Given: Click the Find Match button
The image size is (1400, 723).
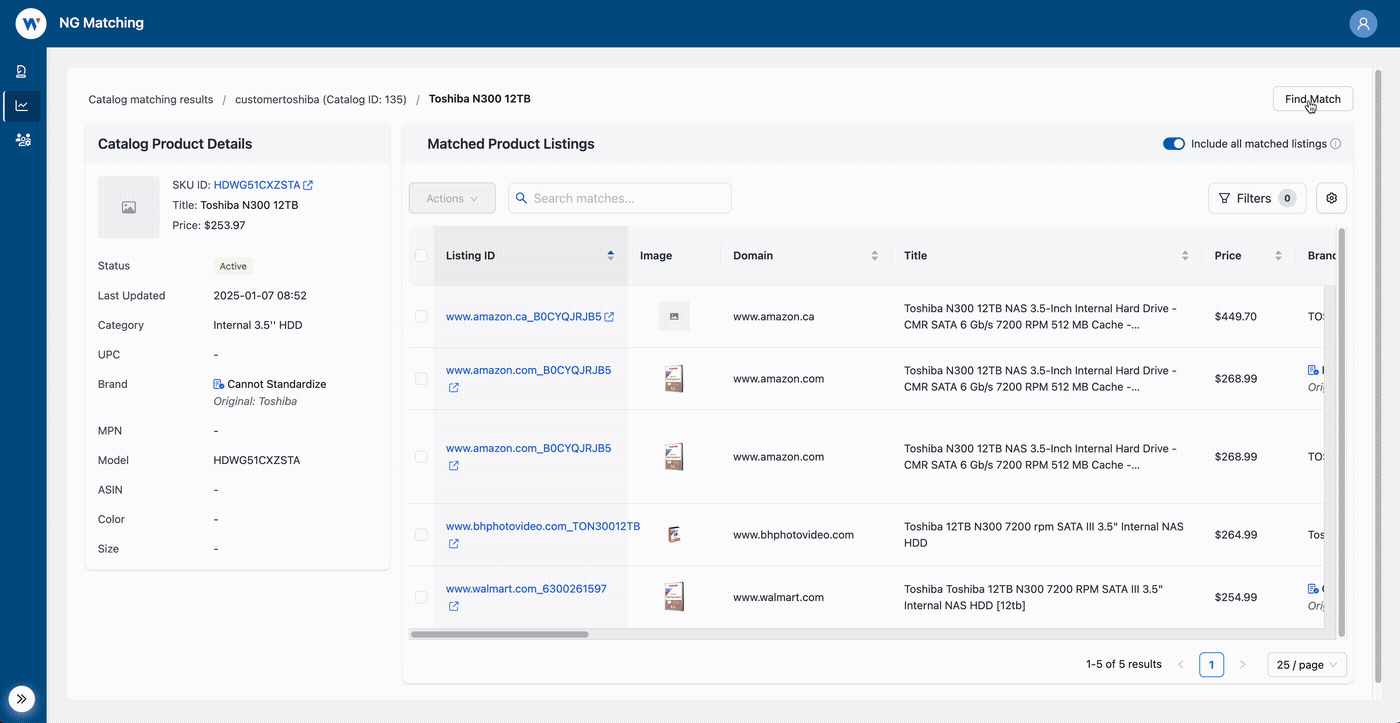Looking at the screenshot, I should point(1313,99).
